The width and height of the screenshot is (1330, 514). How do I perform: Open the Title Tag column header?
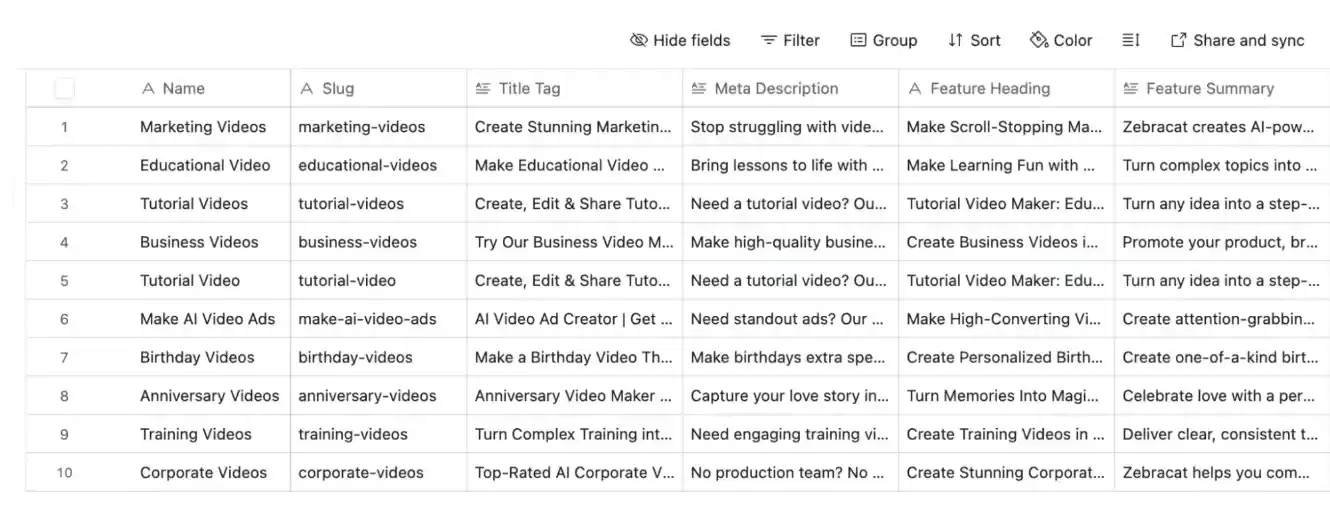pyautogui.click(x=529, y=89)
